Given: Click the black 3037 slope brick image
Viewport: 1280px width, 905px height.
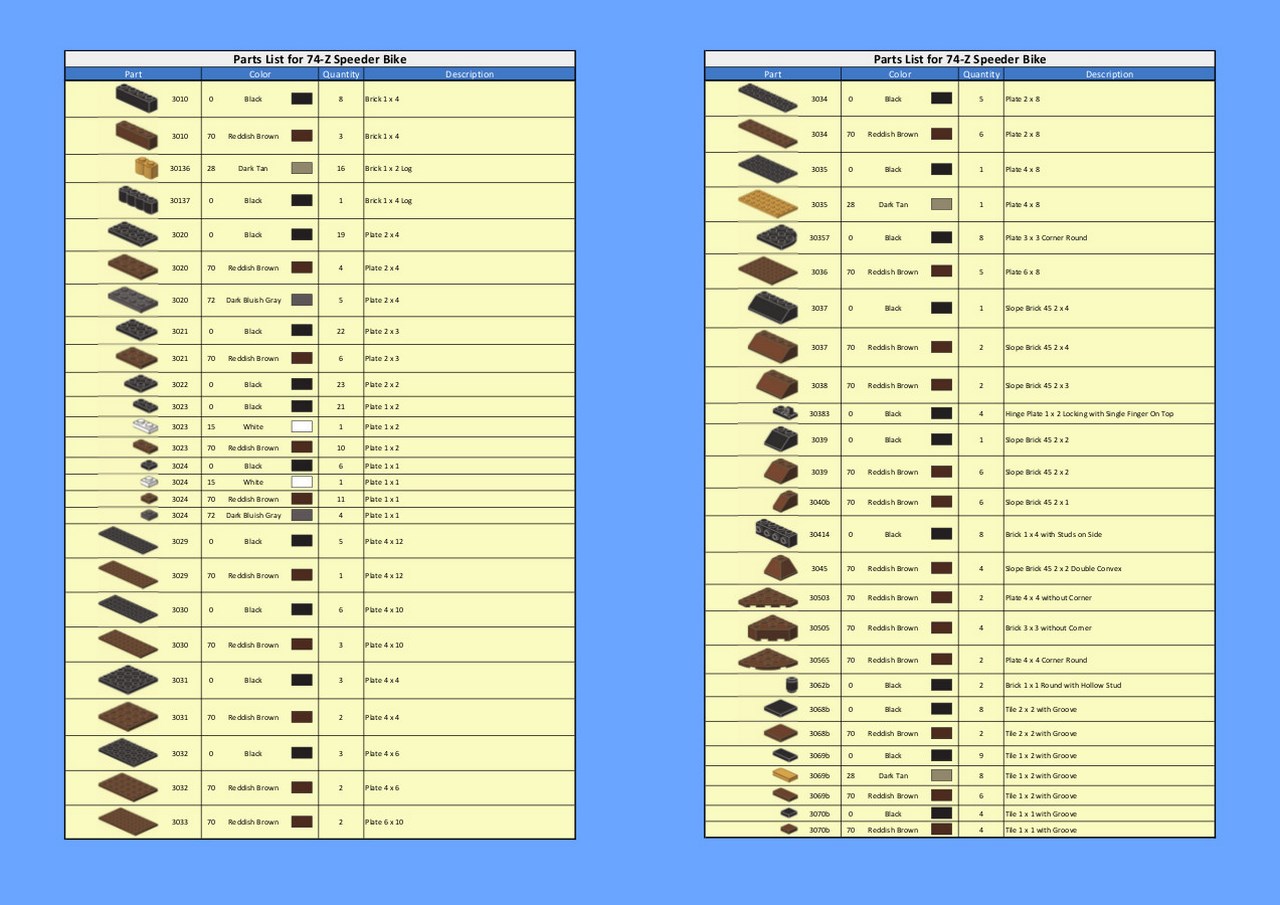Looking at the screenshot, I should [772, 308].
